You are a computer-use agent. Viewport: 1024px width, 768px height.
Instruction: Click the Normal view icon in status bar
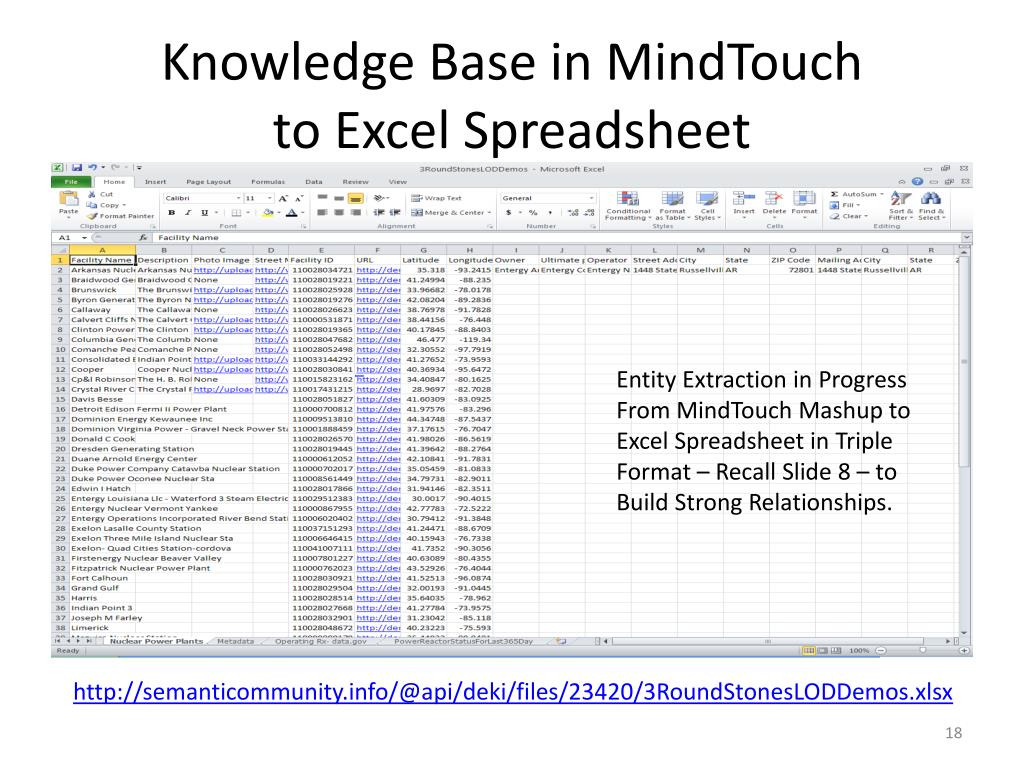pyautogui.click(x=808, y=650)
